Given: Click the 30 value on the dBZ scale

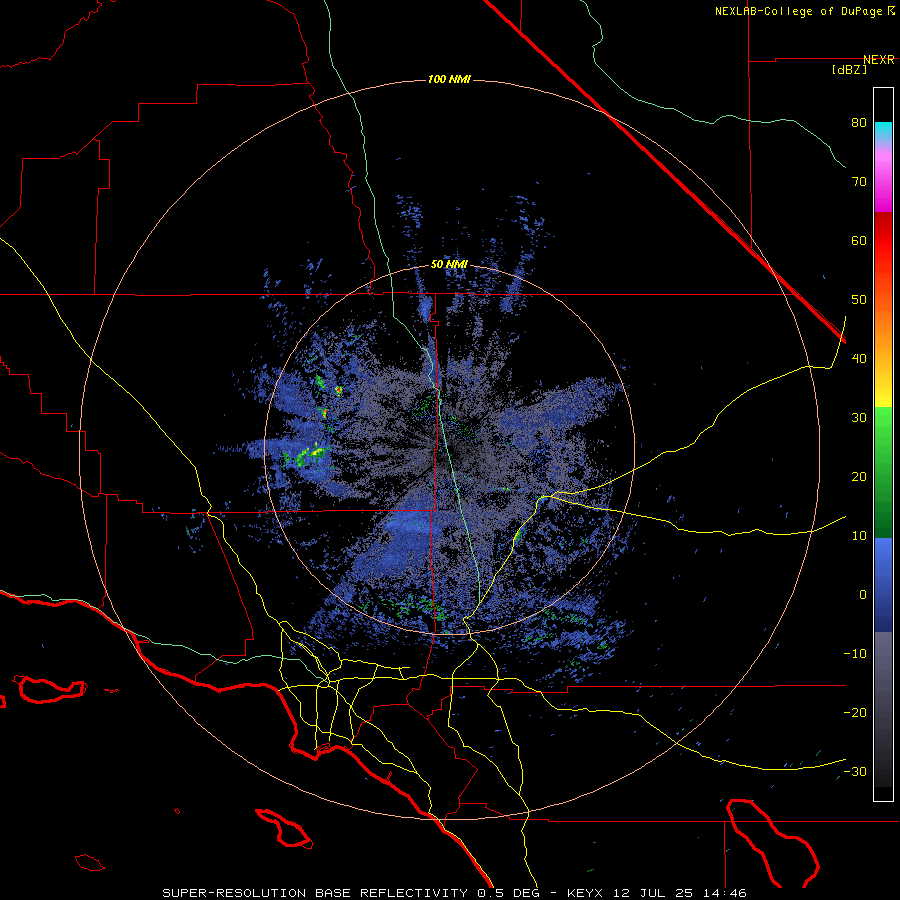Looking at the screenshot, I should [859, 418].
